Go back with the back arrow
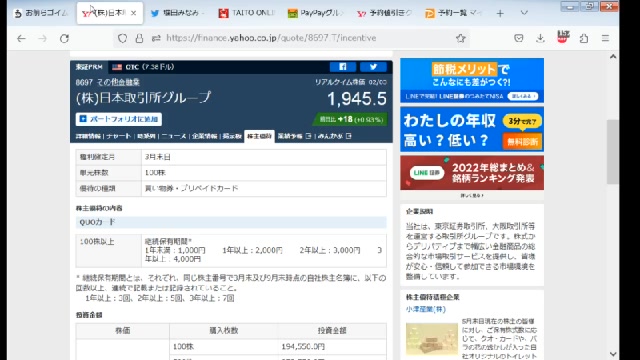The image size is (640, 360). tap(21, 38)
